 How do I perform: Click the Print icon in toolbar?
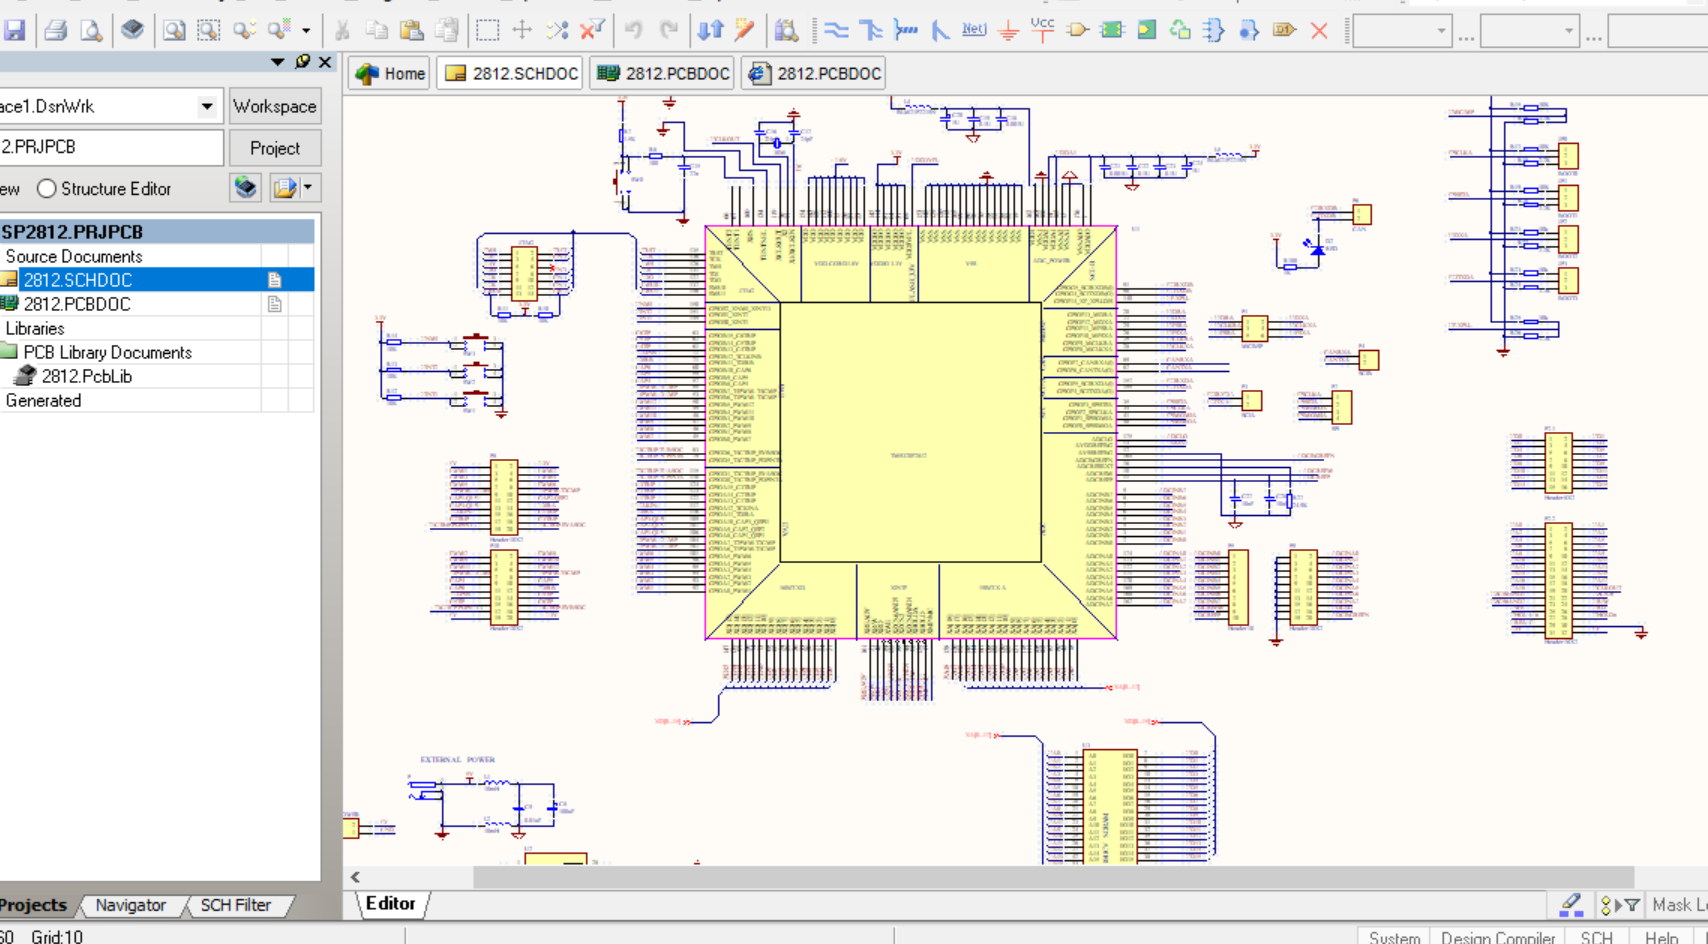pos(56,30)
